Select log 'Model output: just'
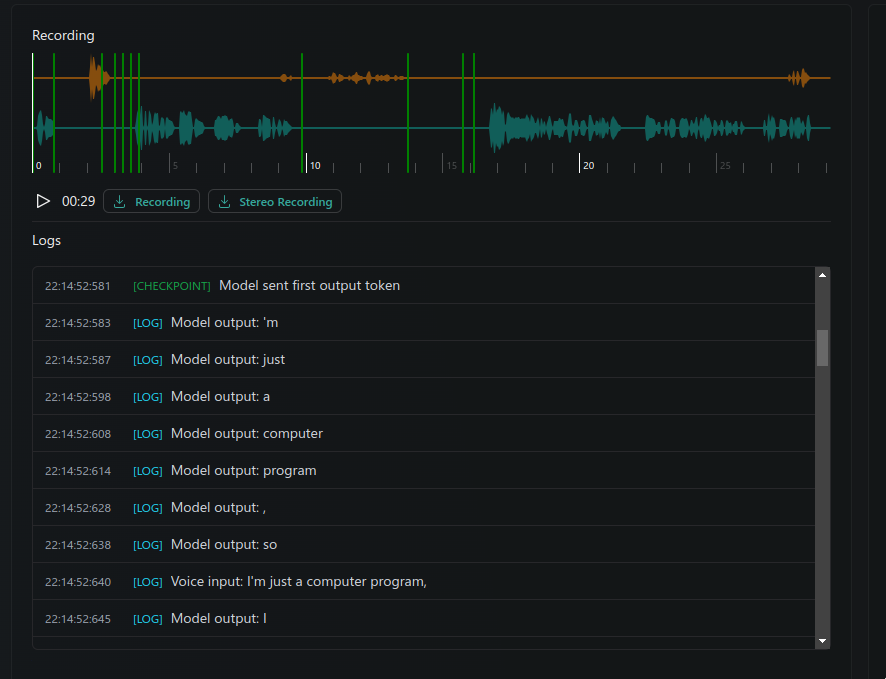This screenshot has width=886, height=679. pyautogui.click(x=424, y=359)
